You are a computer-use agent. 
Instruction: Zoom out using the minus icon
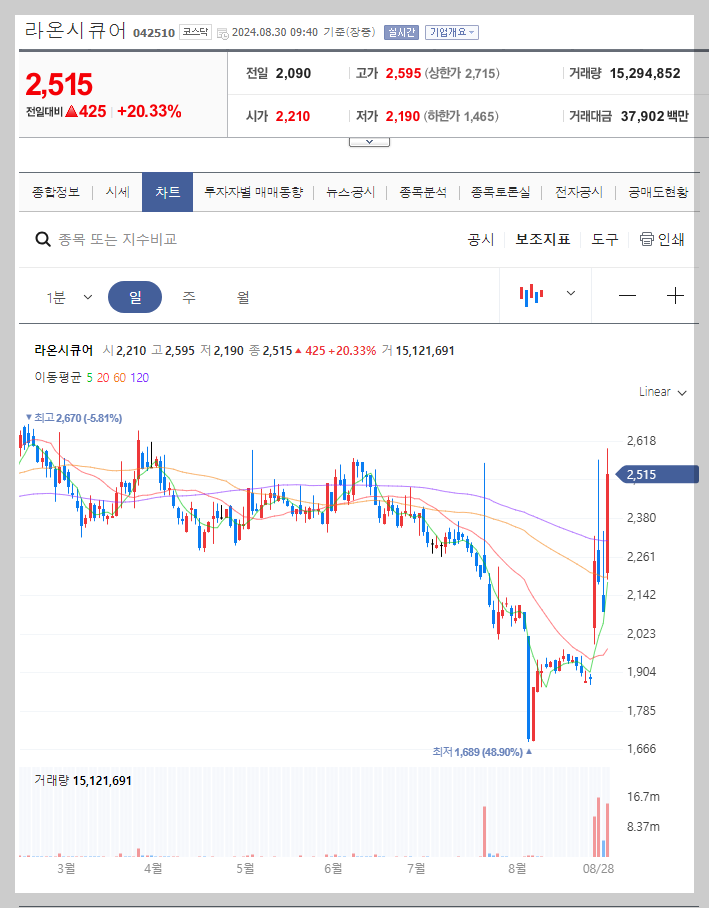click(627, 295)
